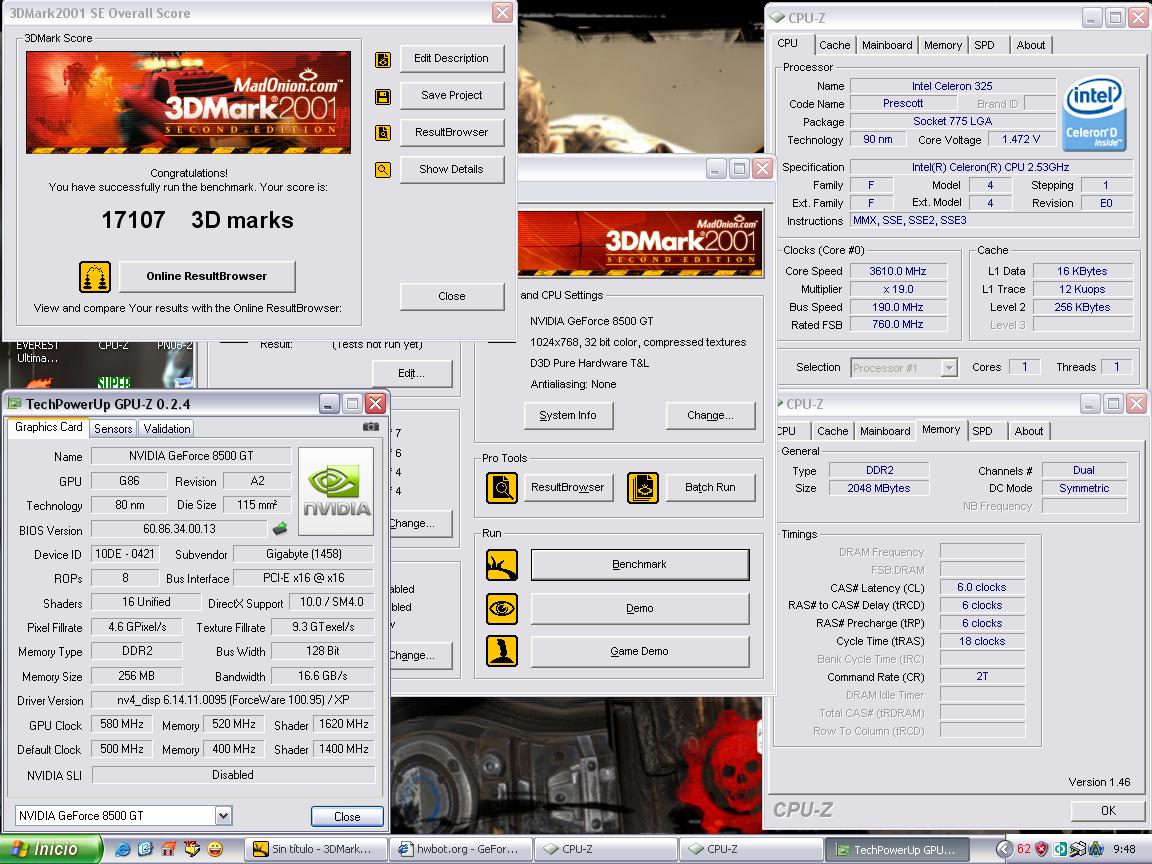Open the GPU selection dropdown in GPU-Z
1152x864 pixels.
point(223,816)
